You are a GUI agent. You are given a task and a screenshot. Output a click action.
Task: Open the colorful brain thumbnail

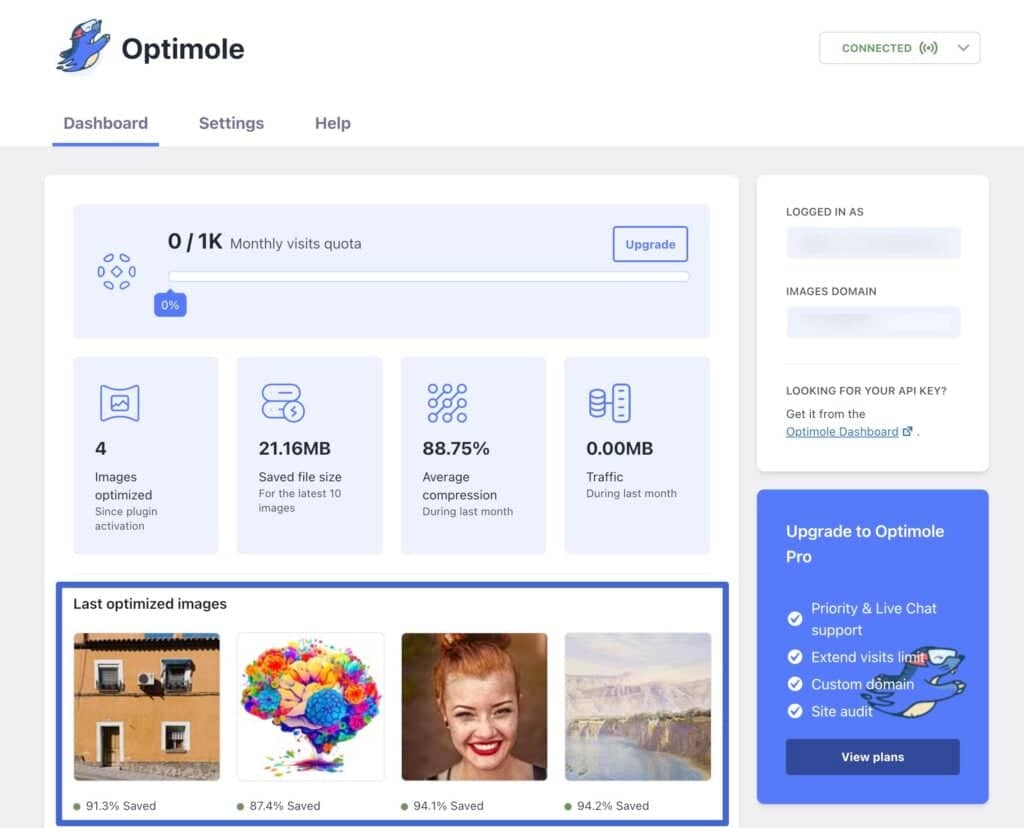point(310,707)
